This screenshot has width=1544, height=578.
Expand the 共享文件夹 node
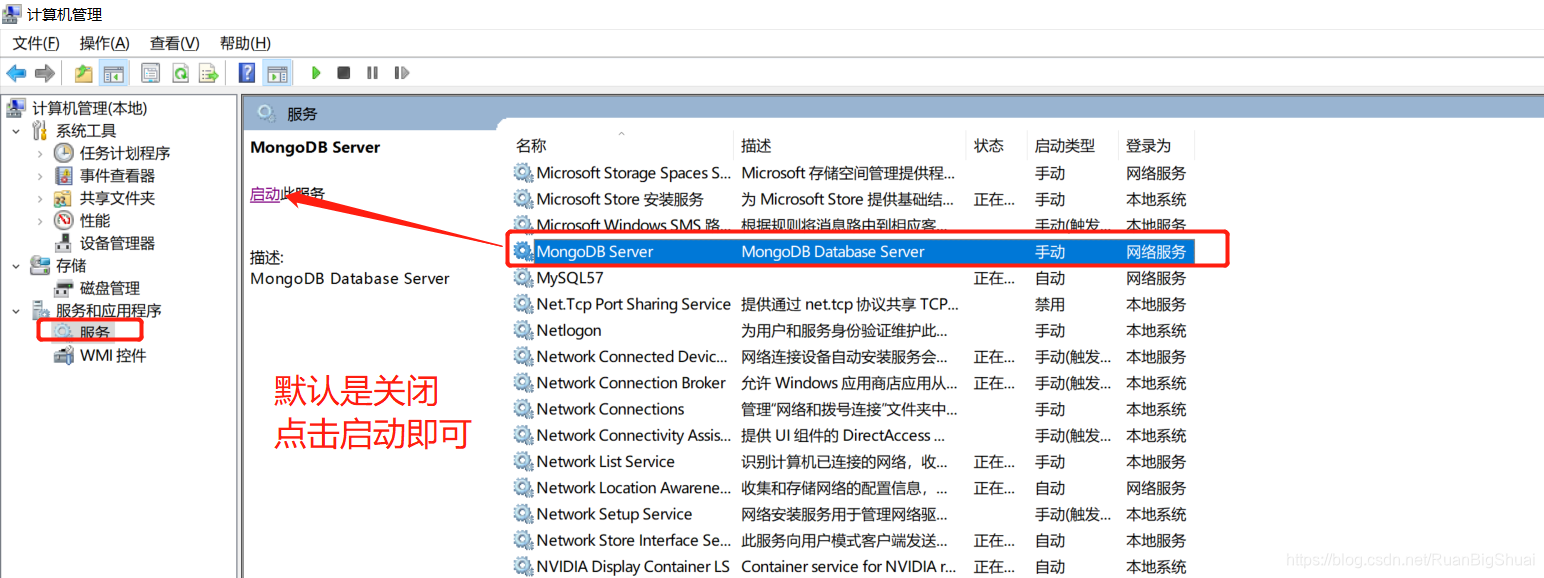[40, 198]
